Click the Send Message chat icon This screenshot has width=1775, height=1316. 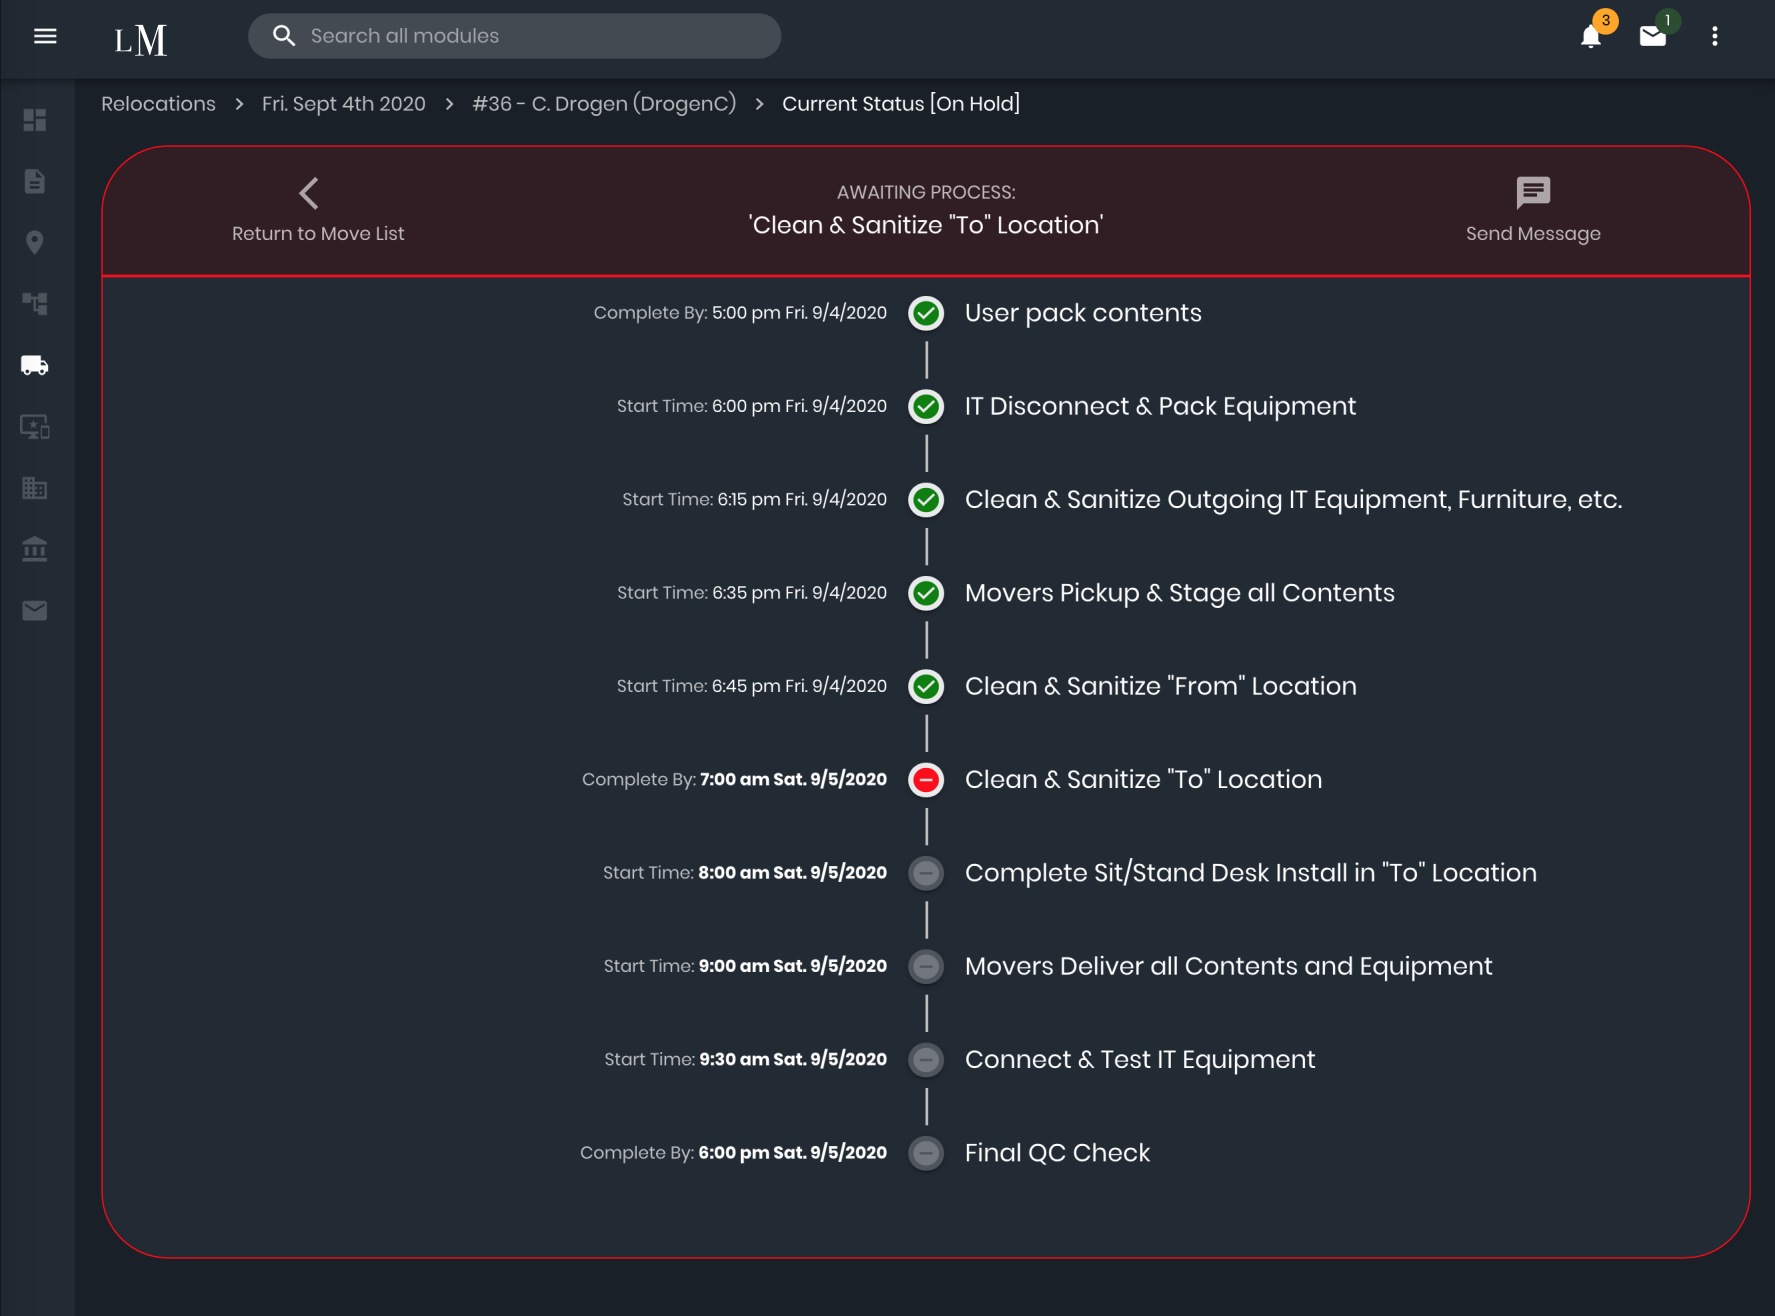coord(1533,192)
